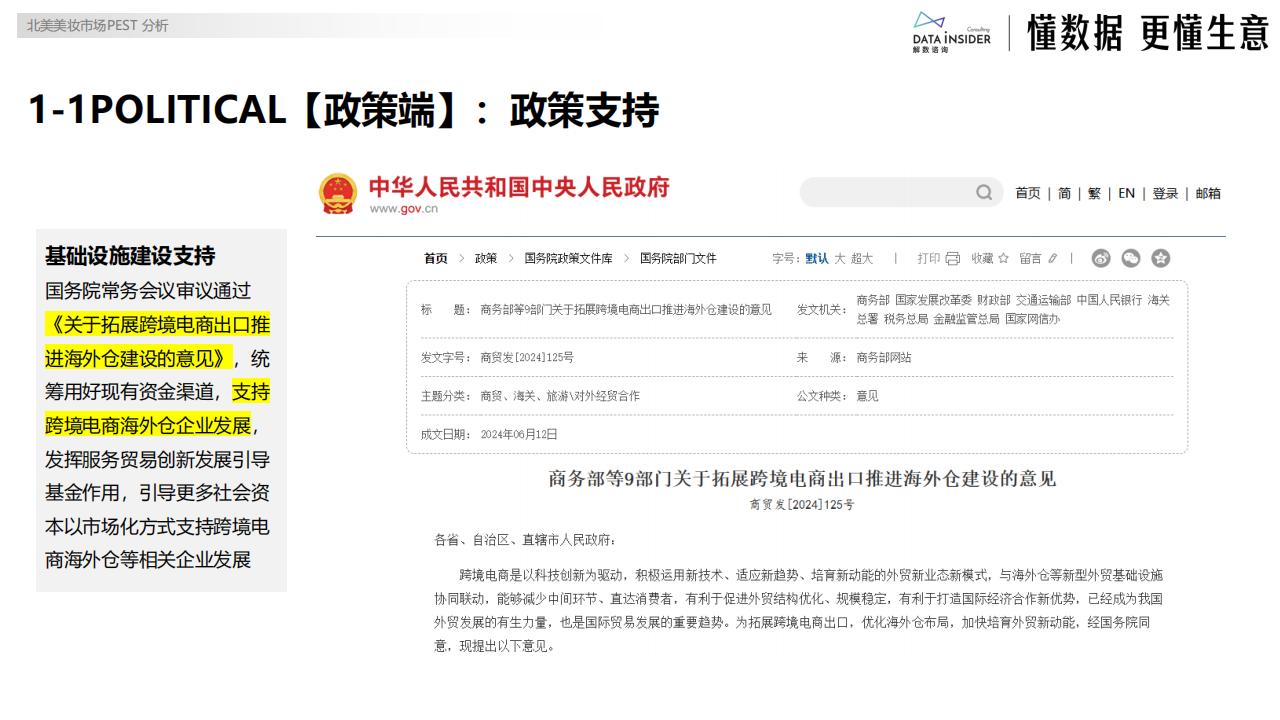This screenshot has width=1280, height=720.
Task: Click the www.gov.cn site address
Action: tap(403, 209)
